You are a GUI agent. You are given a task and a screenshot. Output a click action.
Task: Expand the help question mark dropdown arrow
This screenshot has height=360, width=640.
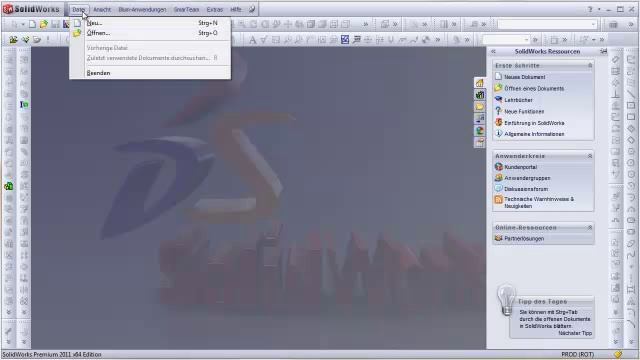pyautogui.click(x=599, y=9)
